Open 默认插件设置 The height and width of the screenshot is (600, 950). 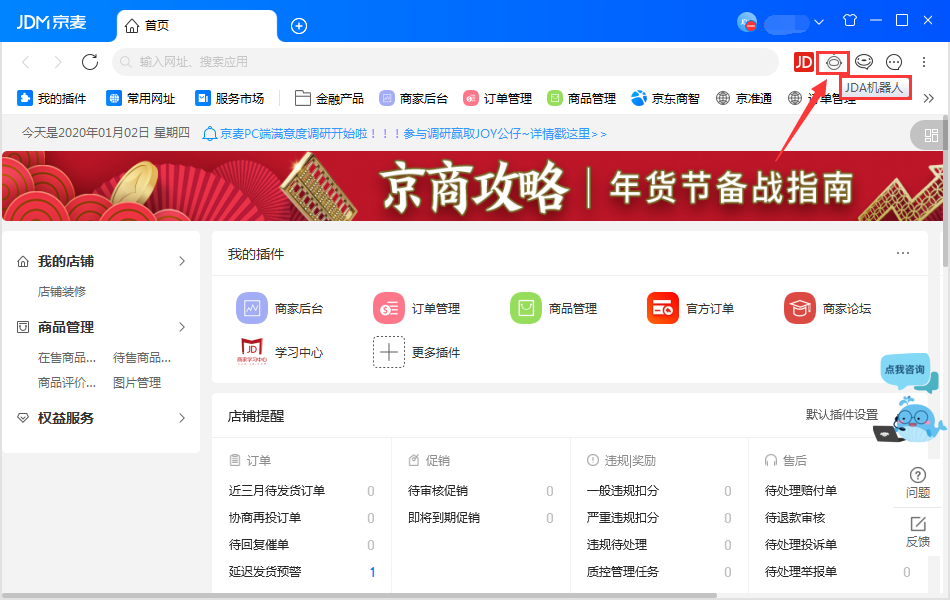(842, 415)
